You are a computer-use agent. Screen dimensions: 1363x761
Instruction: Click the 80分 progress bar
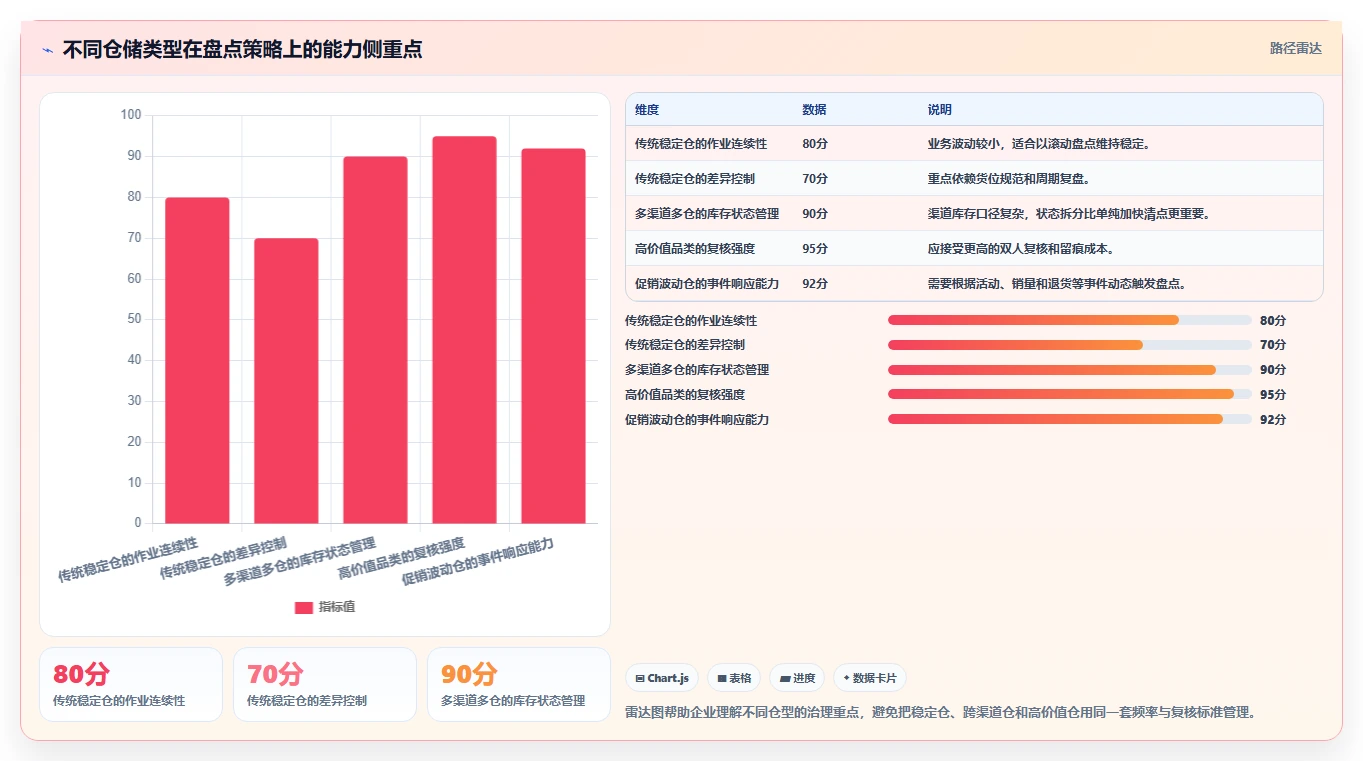1070,320
